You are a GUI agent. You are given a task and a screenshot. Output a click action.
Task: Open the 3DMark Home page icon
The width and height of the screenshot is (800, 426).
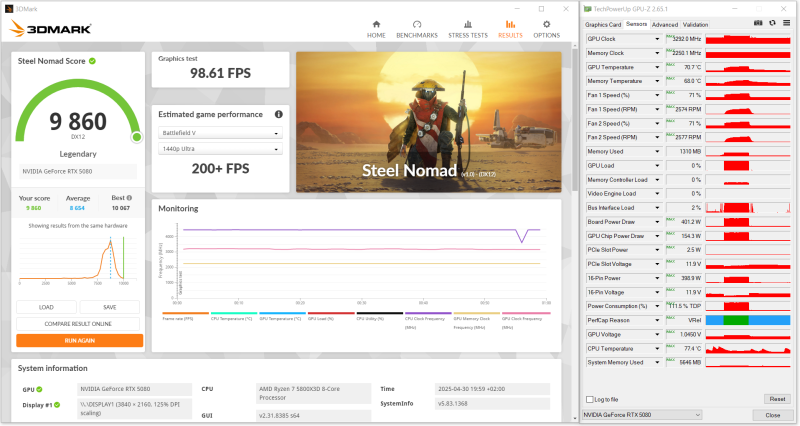[376, 24]
